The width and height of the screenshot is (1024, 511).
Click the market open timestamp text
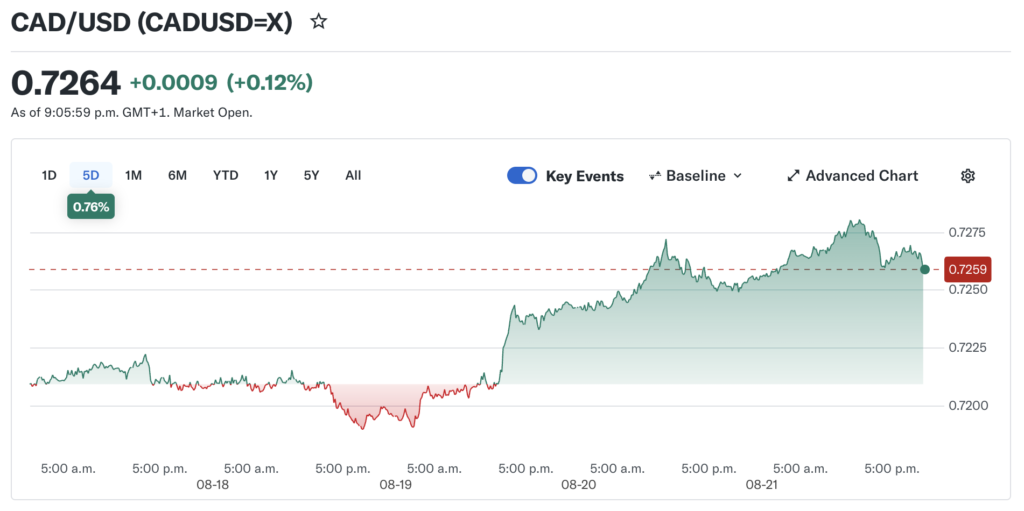click(132, 112)
